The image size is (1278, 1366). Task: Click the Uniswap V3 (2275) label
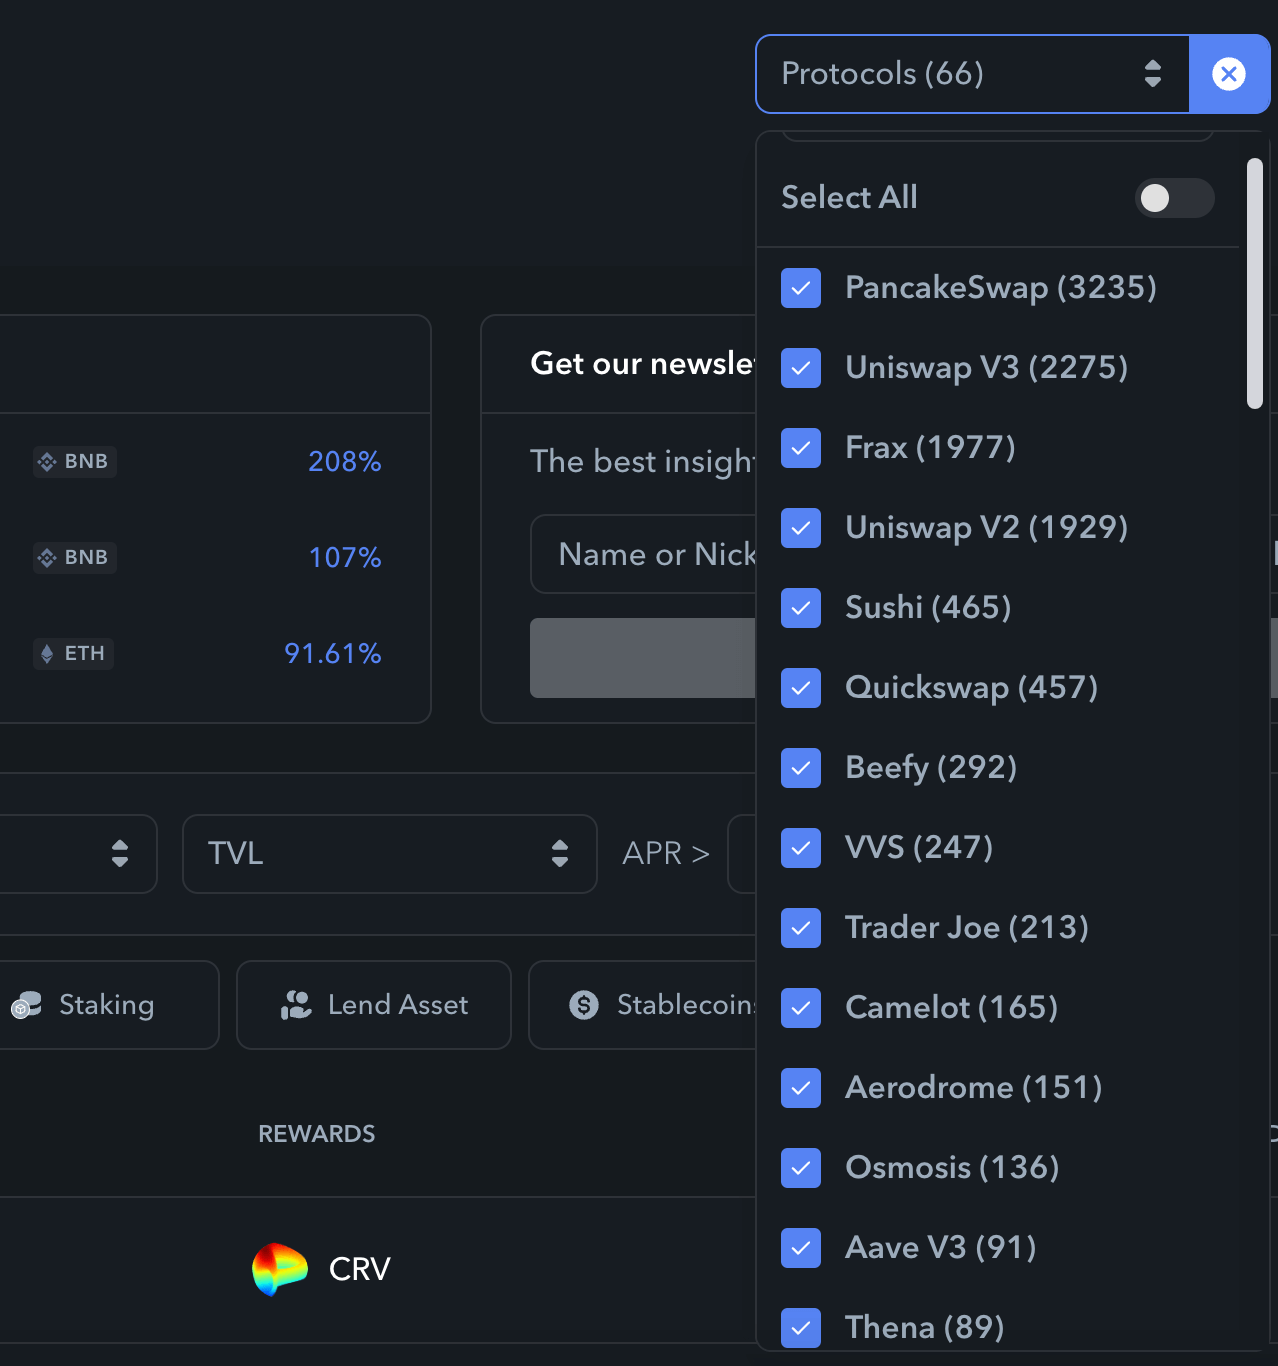coord(987,368)
